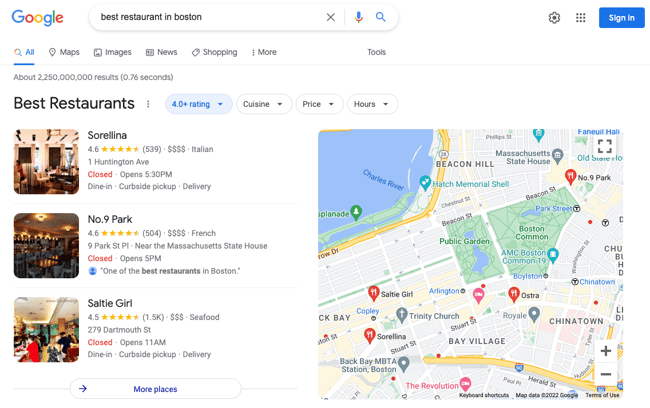This screenshot has width=650, height=408.
Task: Clear the search box text
Action: (330, 17)
